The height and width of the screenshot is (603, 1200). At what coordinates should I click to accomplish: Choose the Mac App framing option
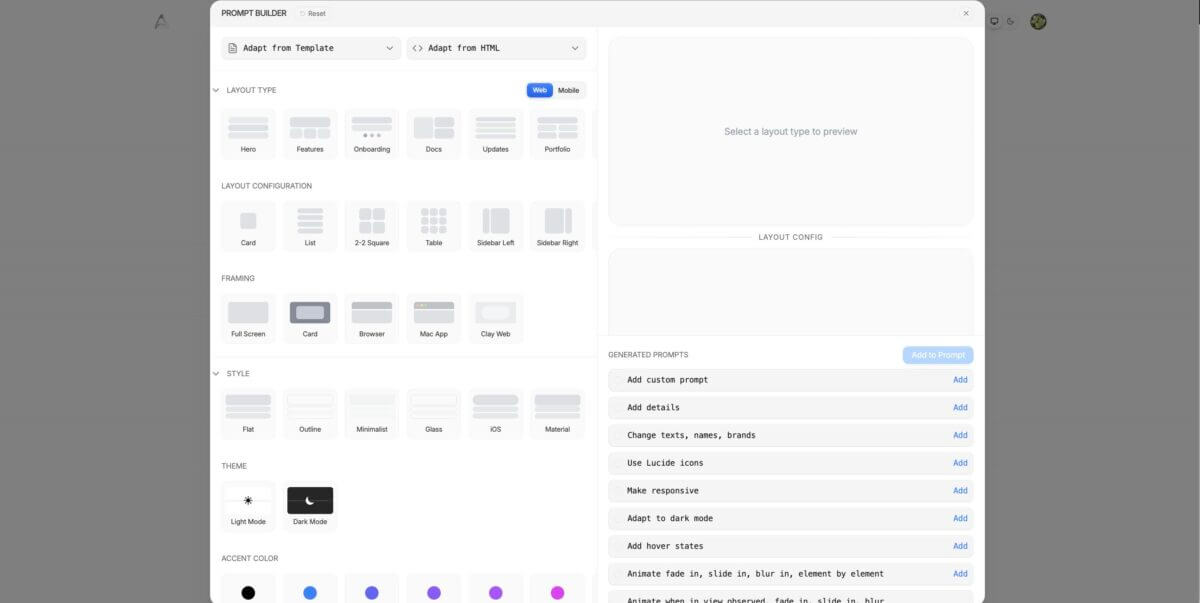pos(434,318)
